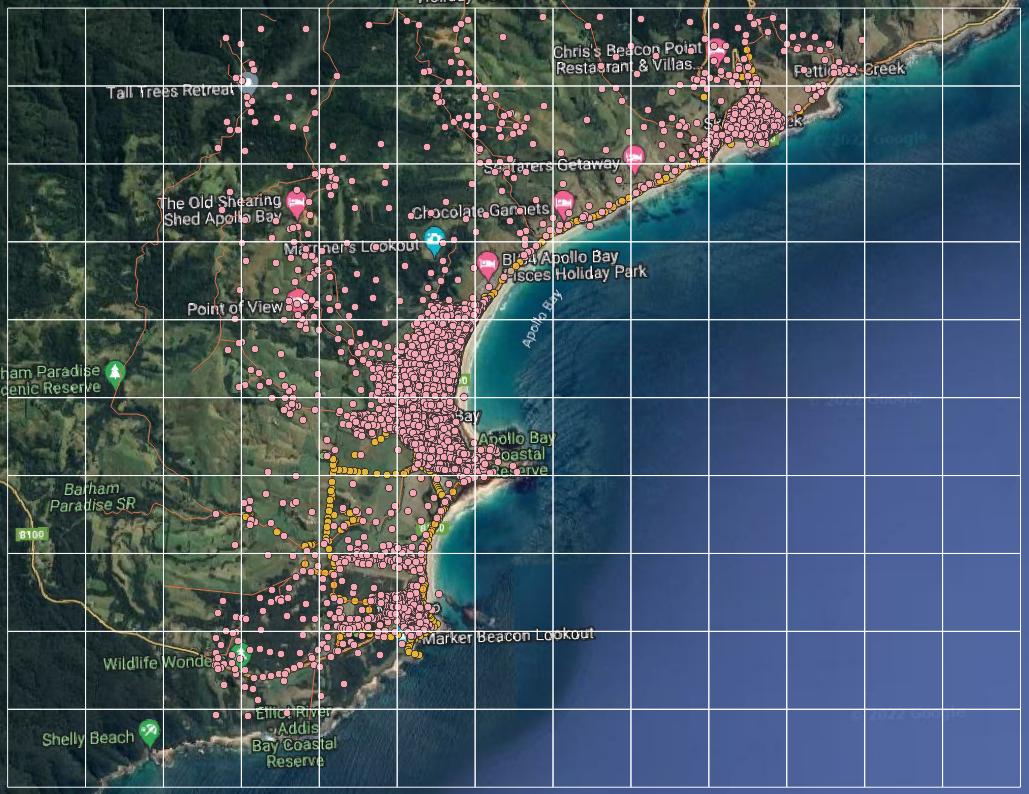1029x794 pixels.
Task: Click the 'Chocolate Gannets' label
Action: click(480, 211)
